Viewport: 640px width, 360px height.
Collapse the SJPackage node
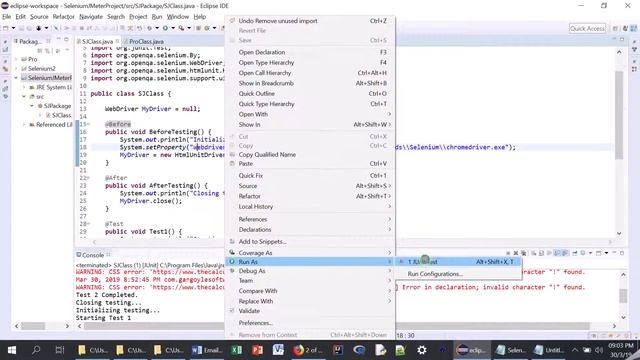click(x=32, y=106)
